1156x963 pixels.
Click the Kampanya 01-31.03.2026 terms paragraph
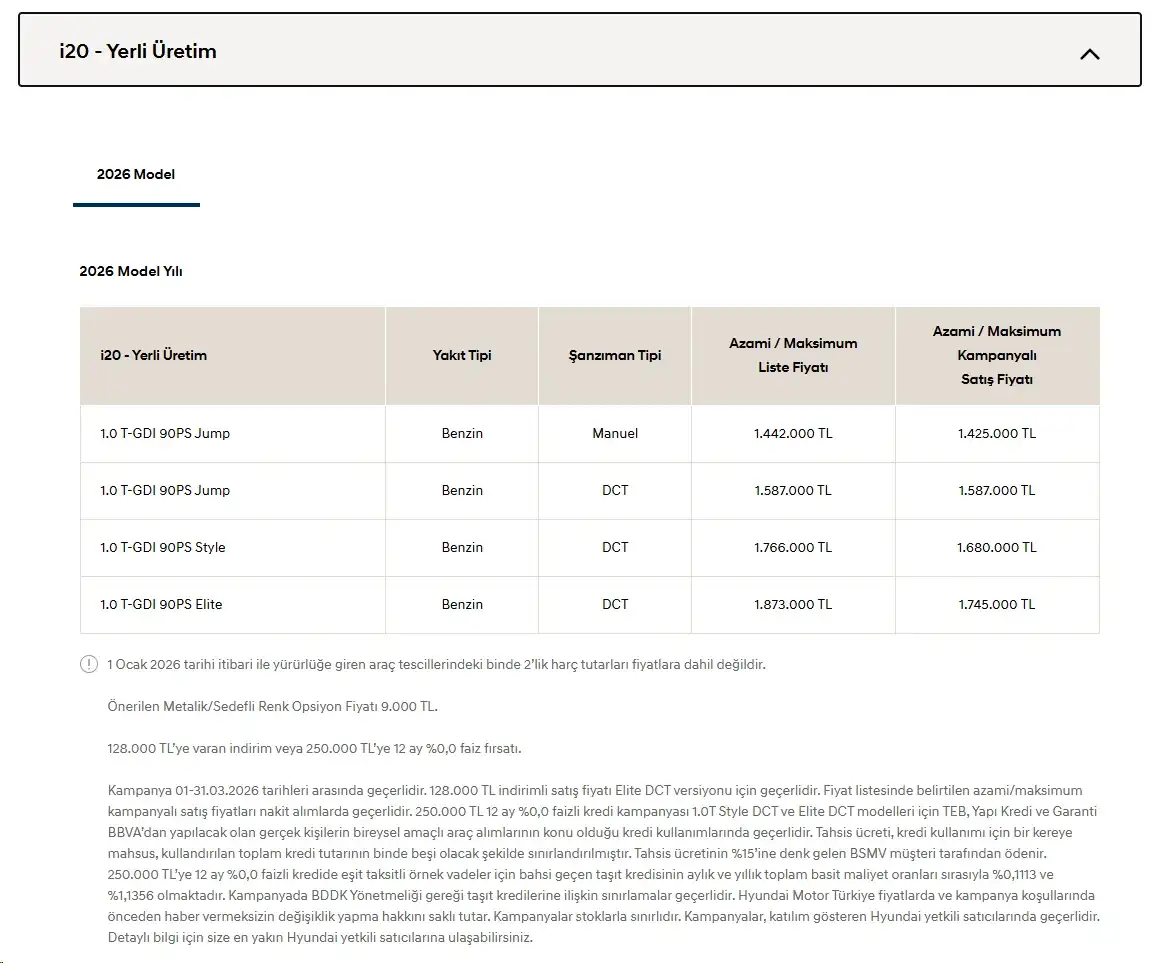click(604, 864)
